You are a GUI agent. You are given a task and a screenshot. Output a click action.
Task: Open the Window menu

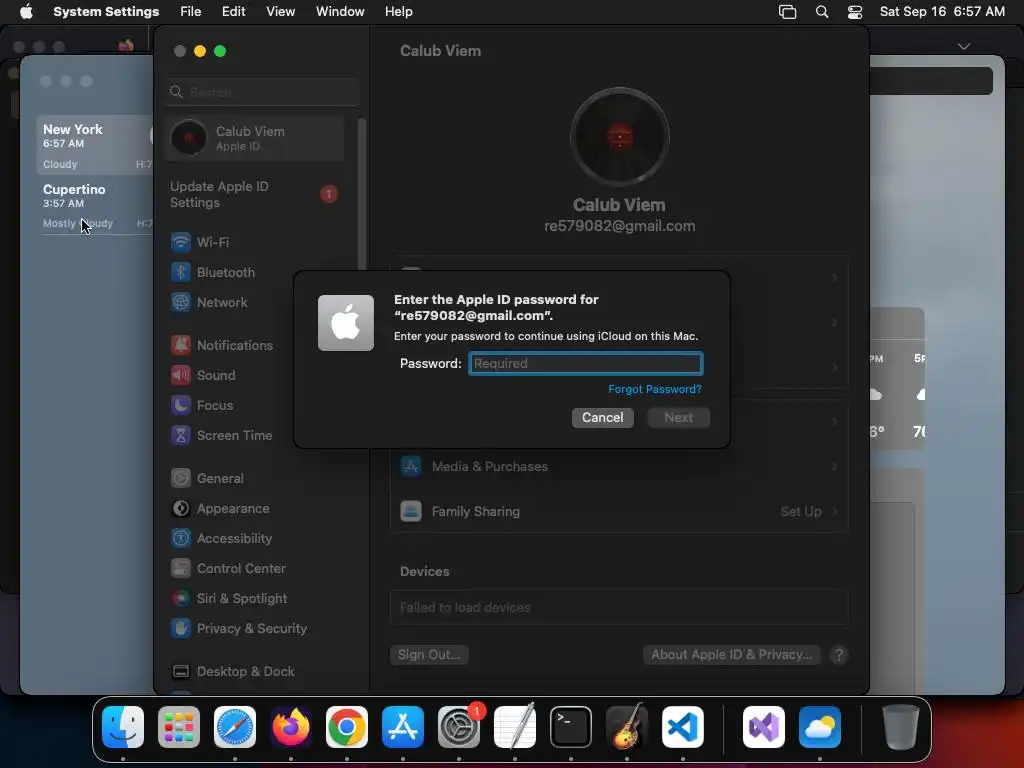[x=340, y=12]
